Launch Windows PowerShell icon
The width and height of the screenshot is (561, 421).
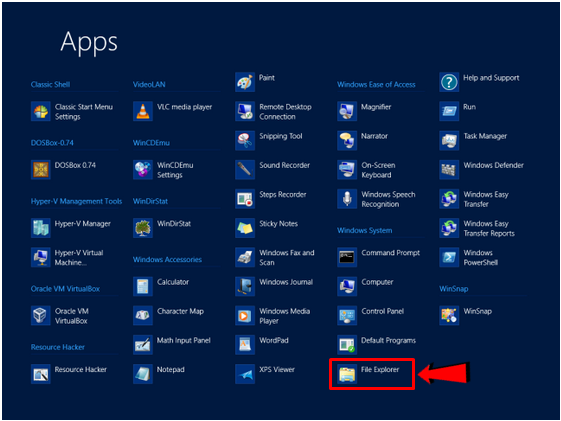coord(449,257)
